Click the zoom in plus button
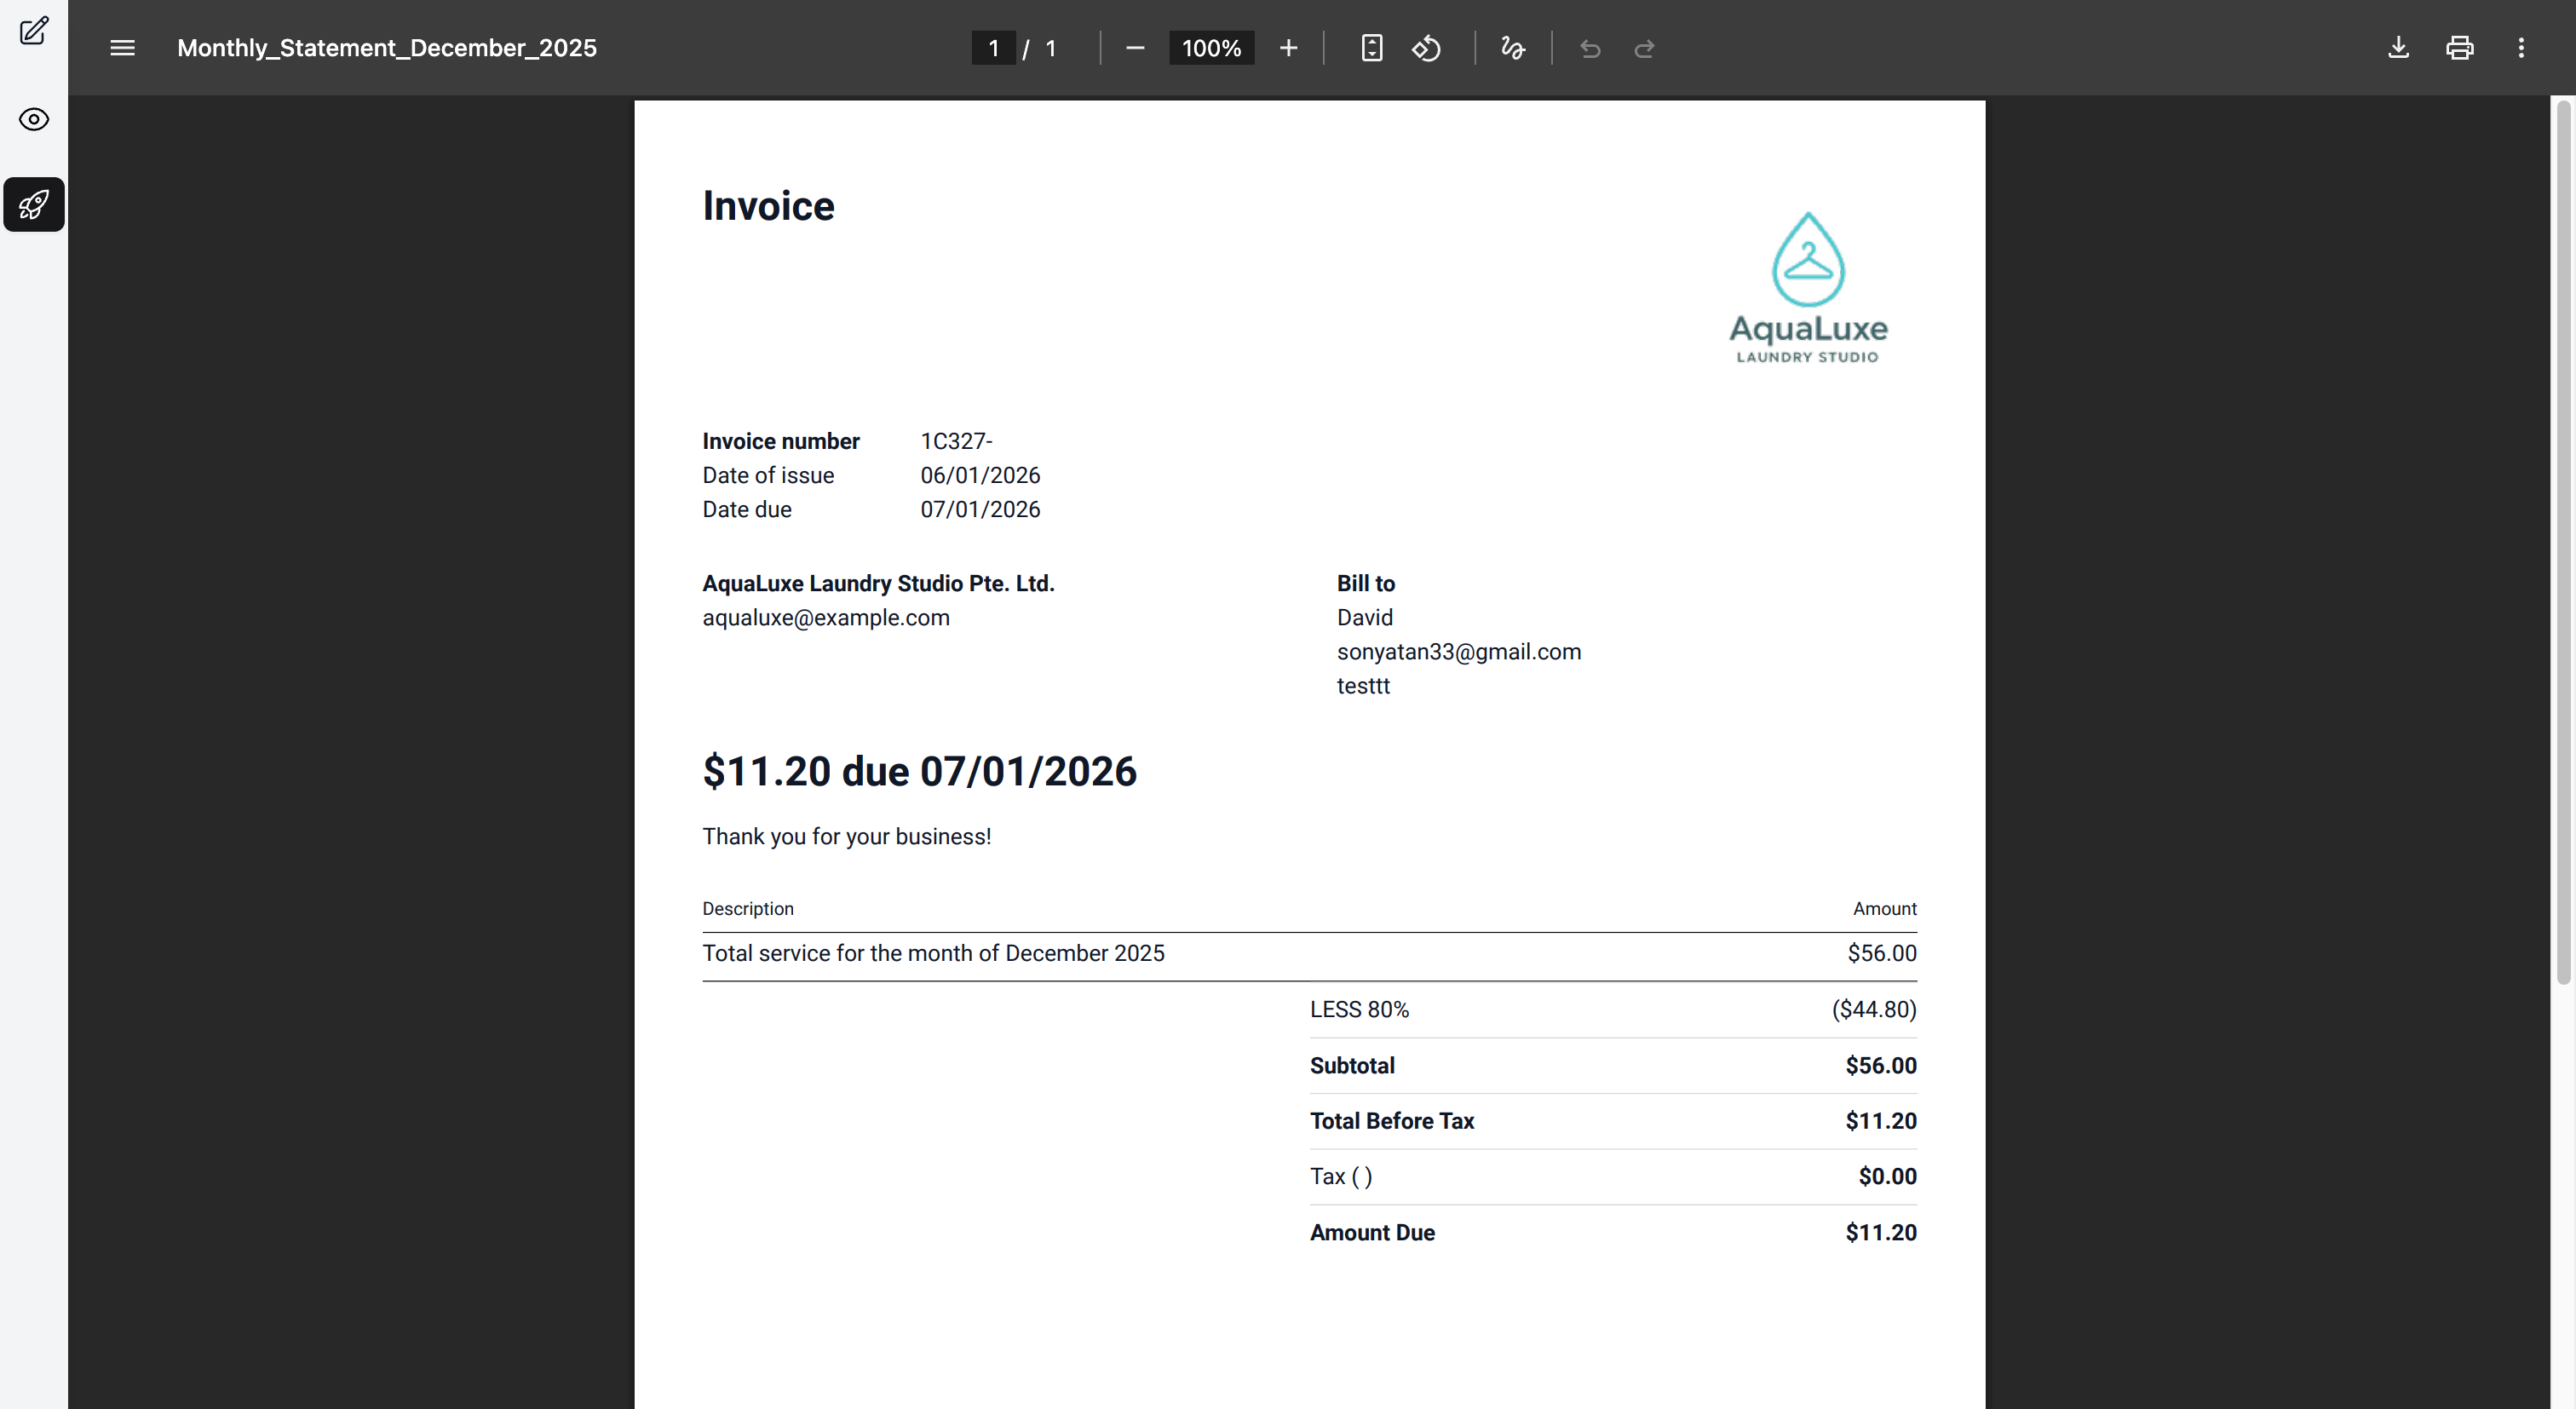Screen dimensions: 2576x1409 point(1288,48)
